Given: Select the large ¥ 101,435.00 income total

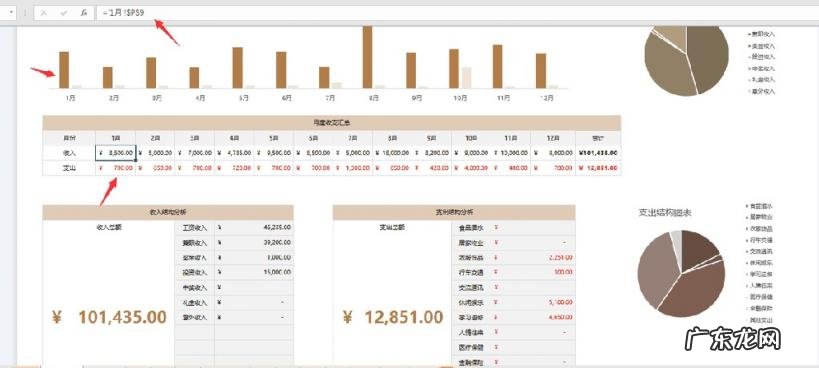Looking at the screenshot, I should [x=109, y=317].
